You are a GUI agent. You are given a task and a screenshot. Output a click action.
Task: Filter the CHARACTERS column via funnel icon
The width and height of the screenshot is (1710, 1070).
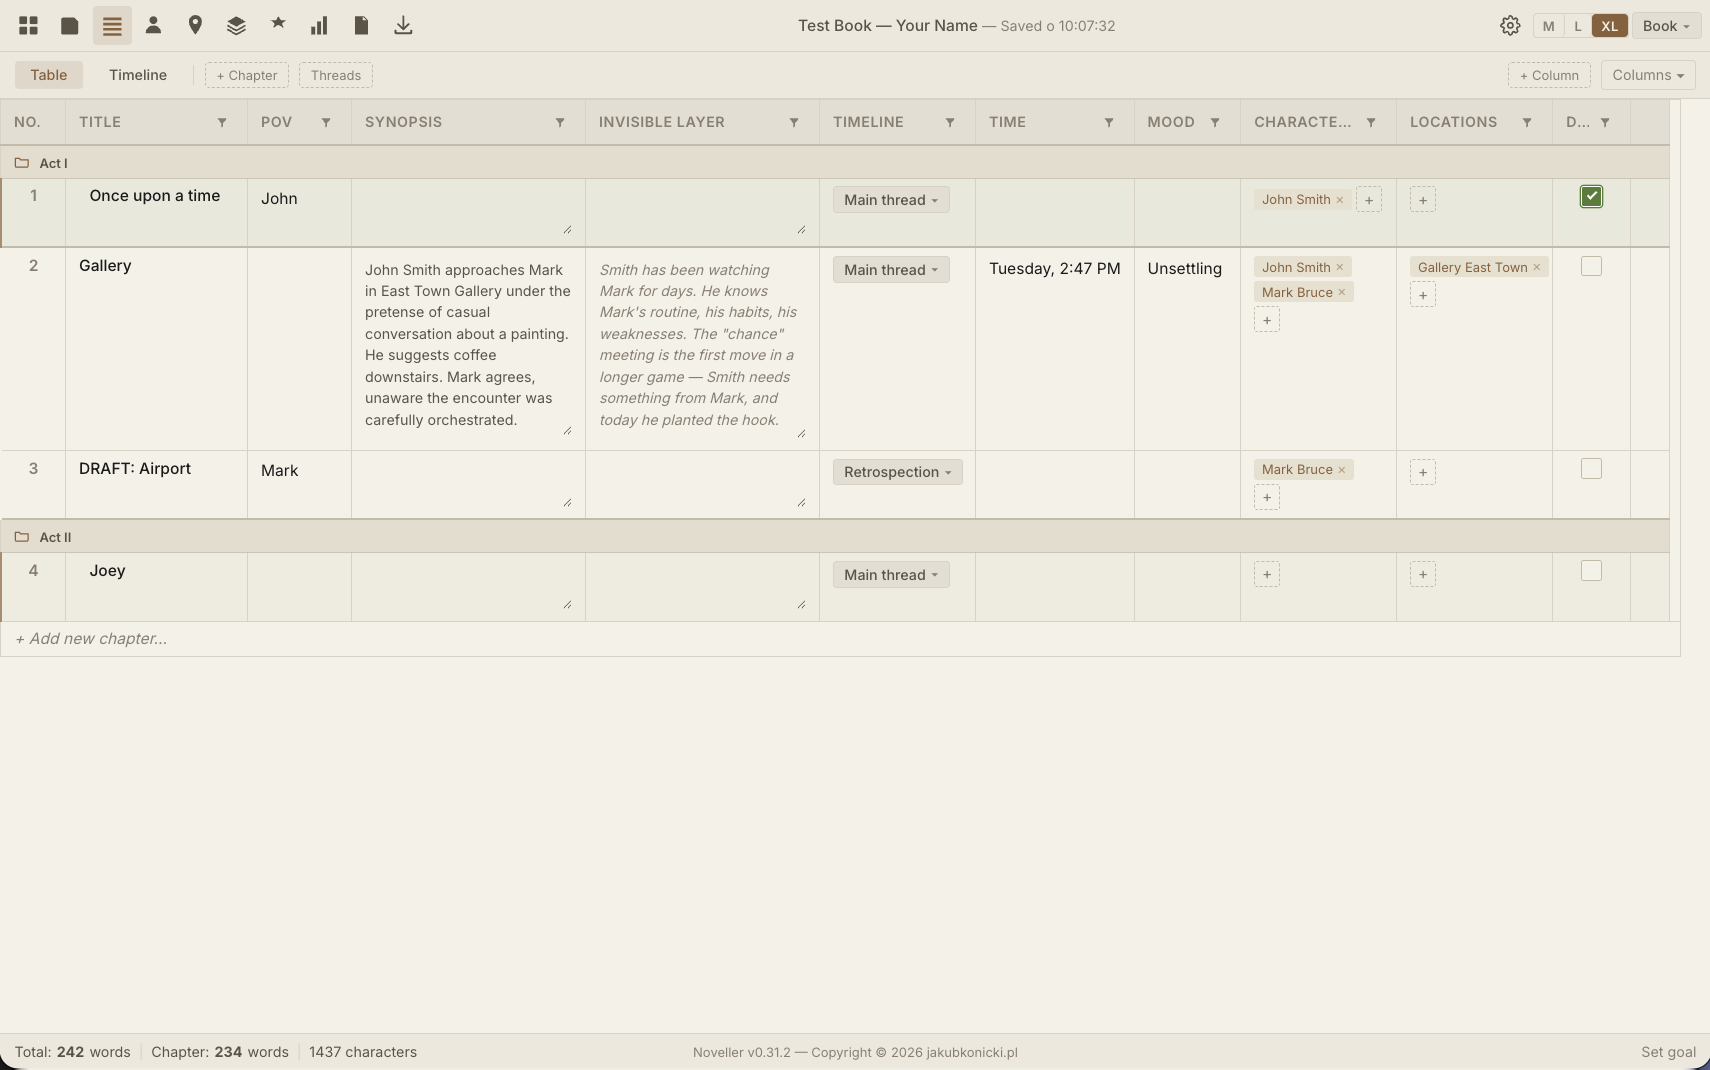(1371, 122)
